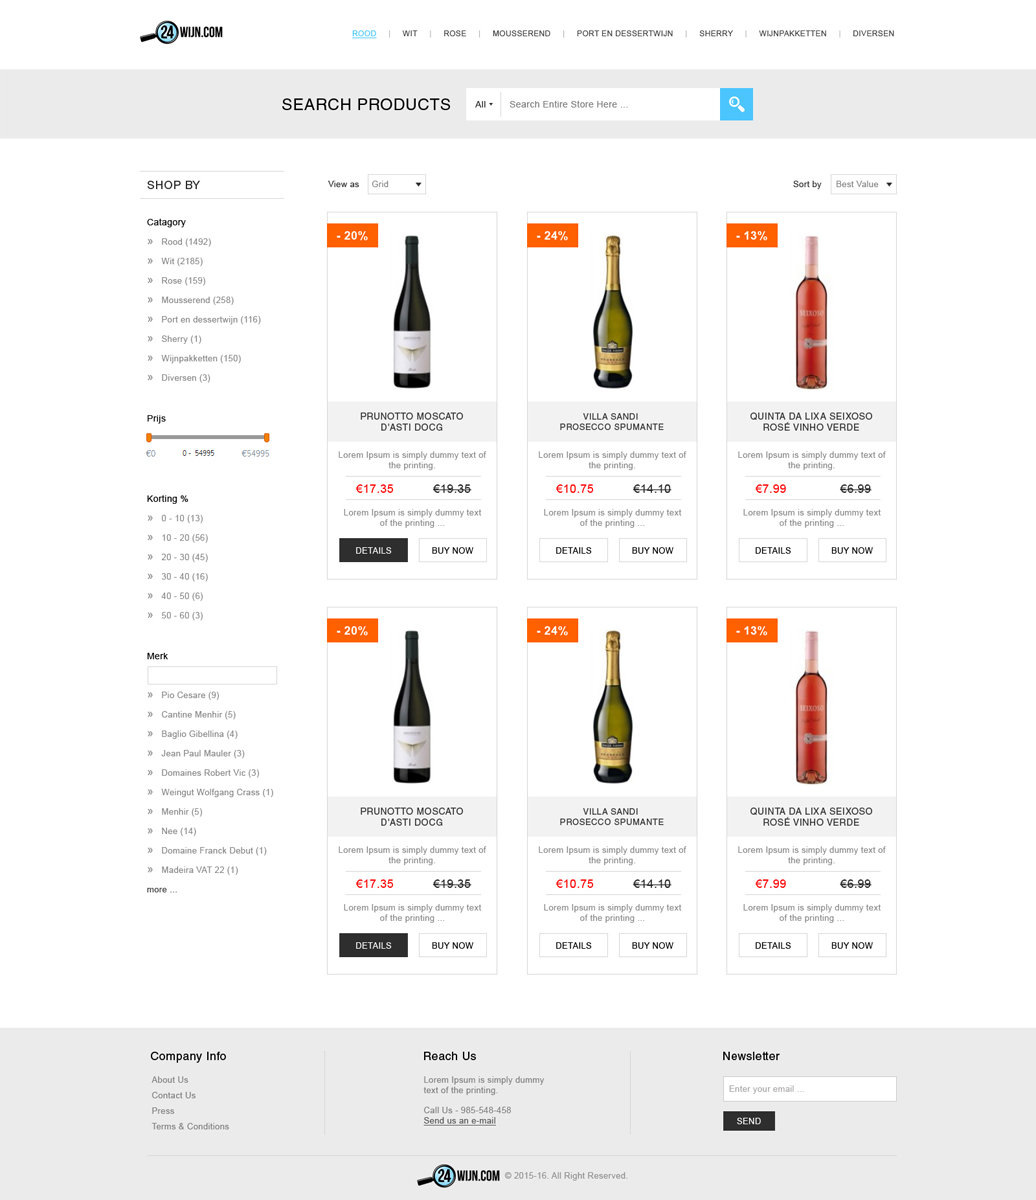Viewport: 1036px width, 1200px height.
Task: Filter by category Sherry (1)
Action: coord(181,339)
